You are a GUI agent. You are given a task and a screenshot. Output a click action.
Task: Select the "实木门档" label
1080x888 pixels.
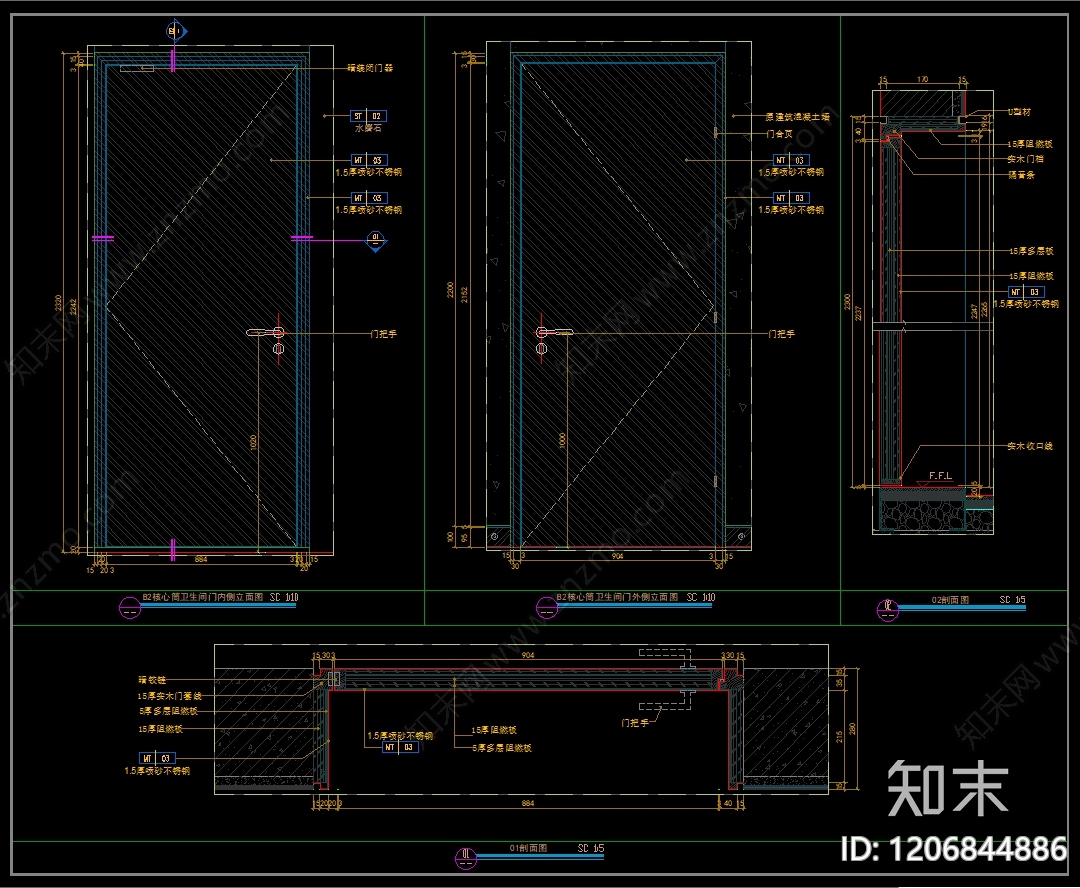click(x=1025, y=159)
